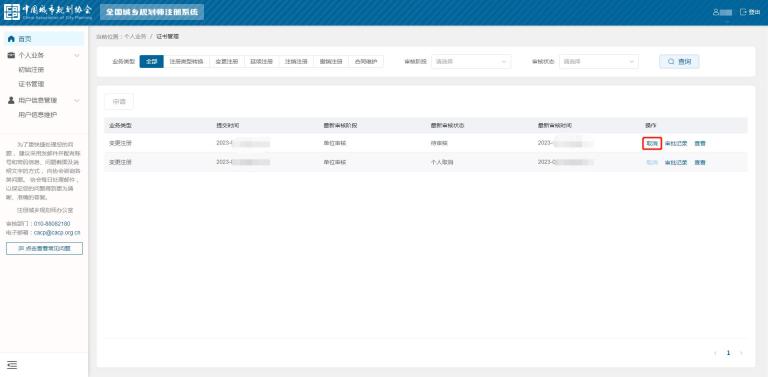The width and height of the screenshot is (768, 377).
Task: Click 查看 in the 个人取消 row
Action: click(x=700, y=162)
